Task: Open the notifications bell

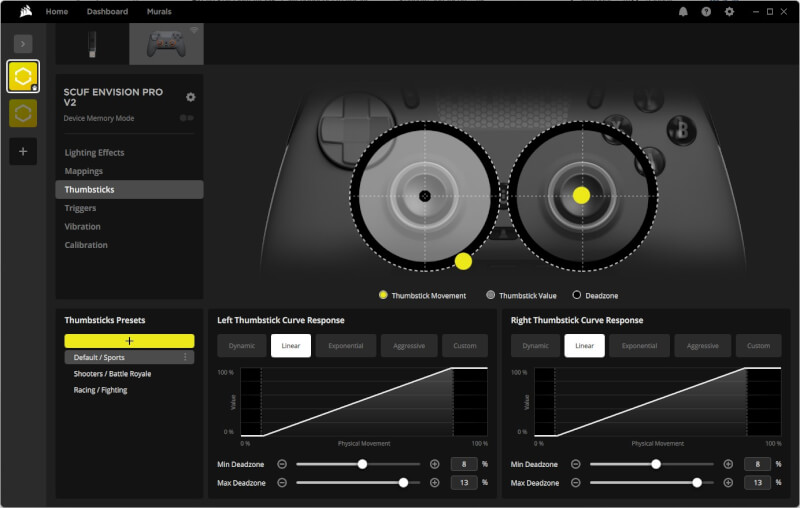Action: pos(683,12)
